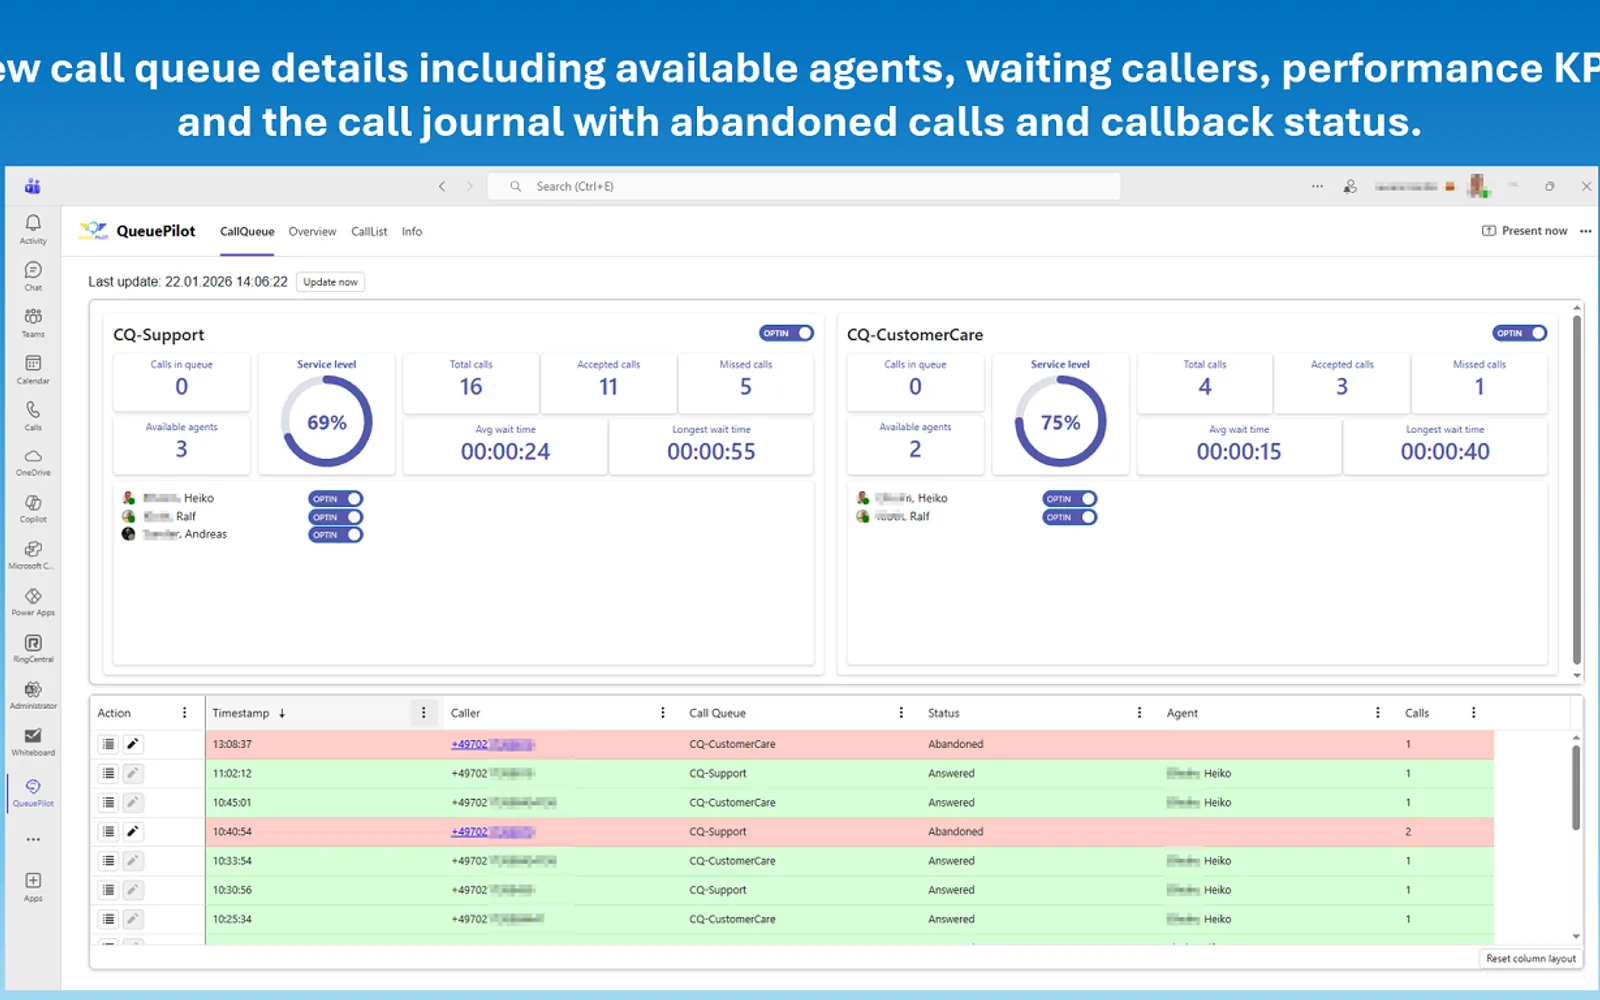Viewport: 1600px width, 1000px height.
Task: Open QueuePilot tab more options menu
Action: [x=1585, y=231]
